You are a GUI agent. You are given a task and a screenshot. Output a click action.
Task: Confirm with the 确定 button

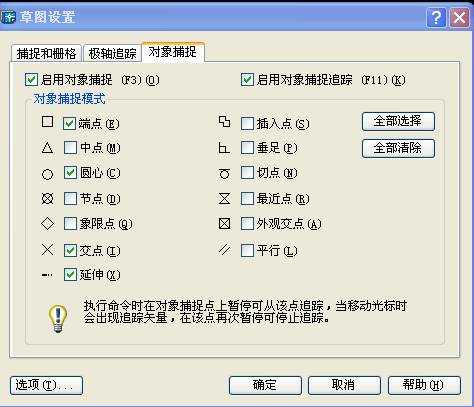(265, 385)
